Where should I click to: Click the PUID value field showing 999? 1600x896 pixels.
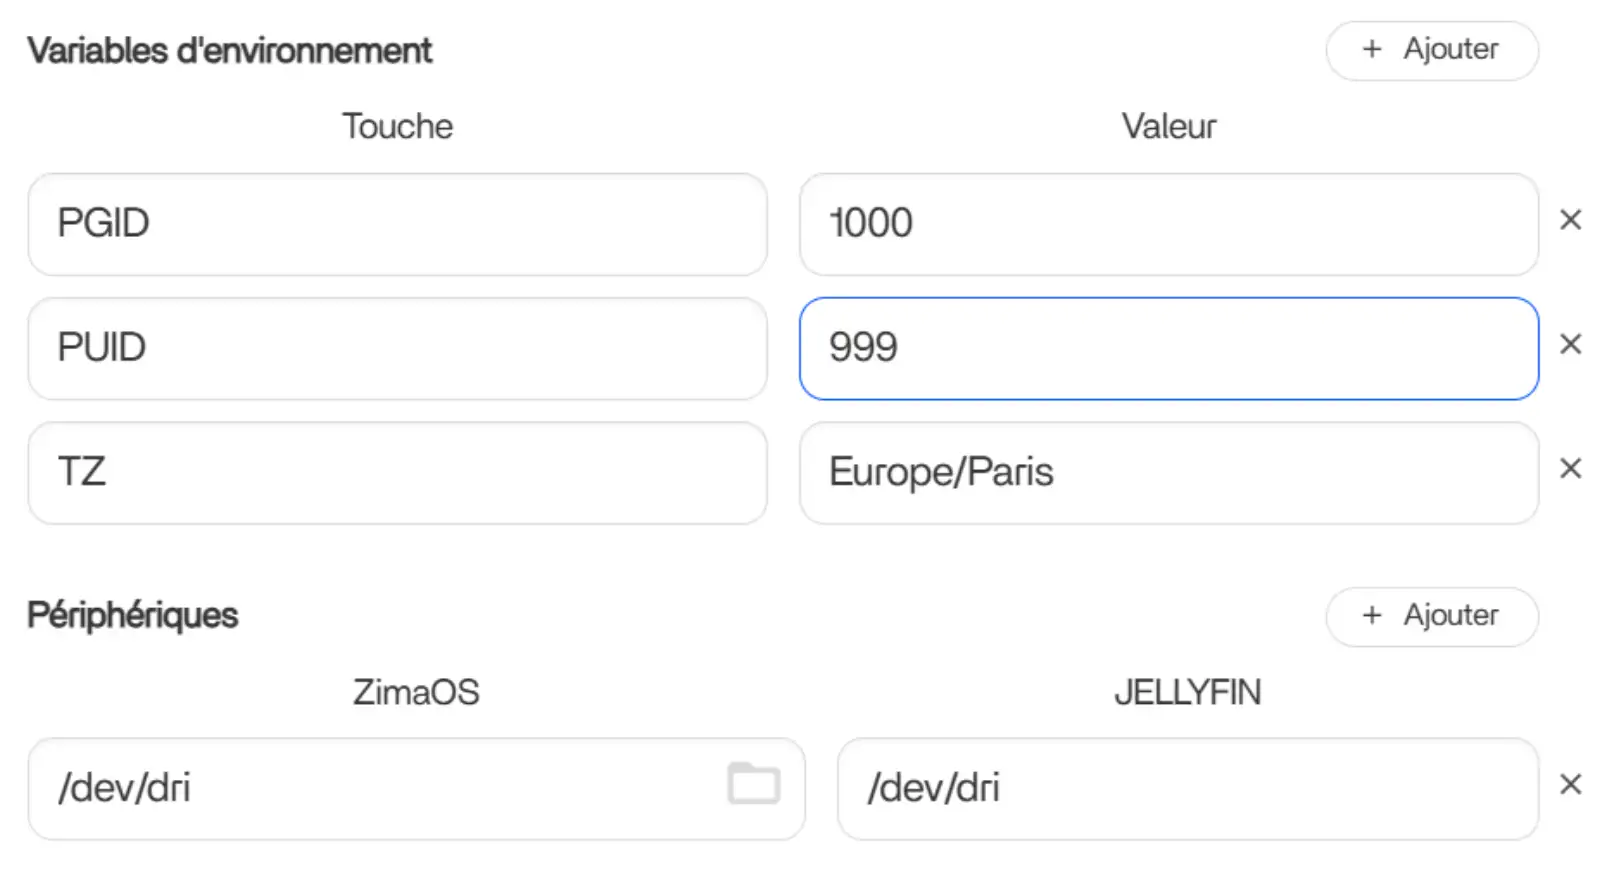(1168, 349)
